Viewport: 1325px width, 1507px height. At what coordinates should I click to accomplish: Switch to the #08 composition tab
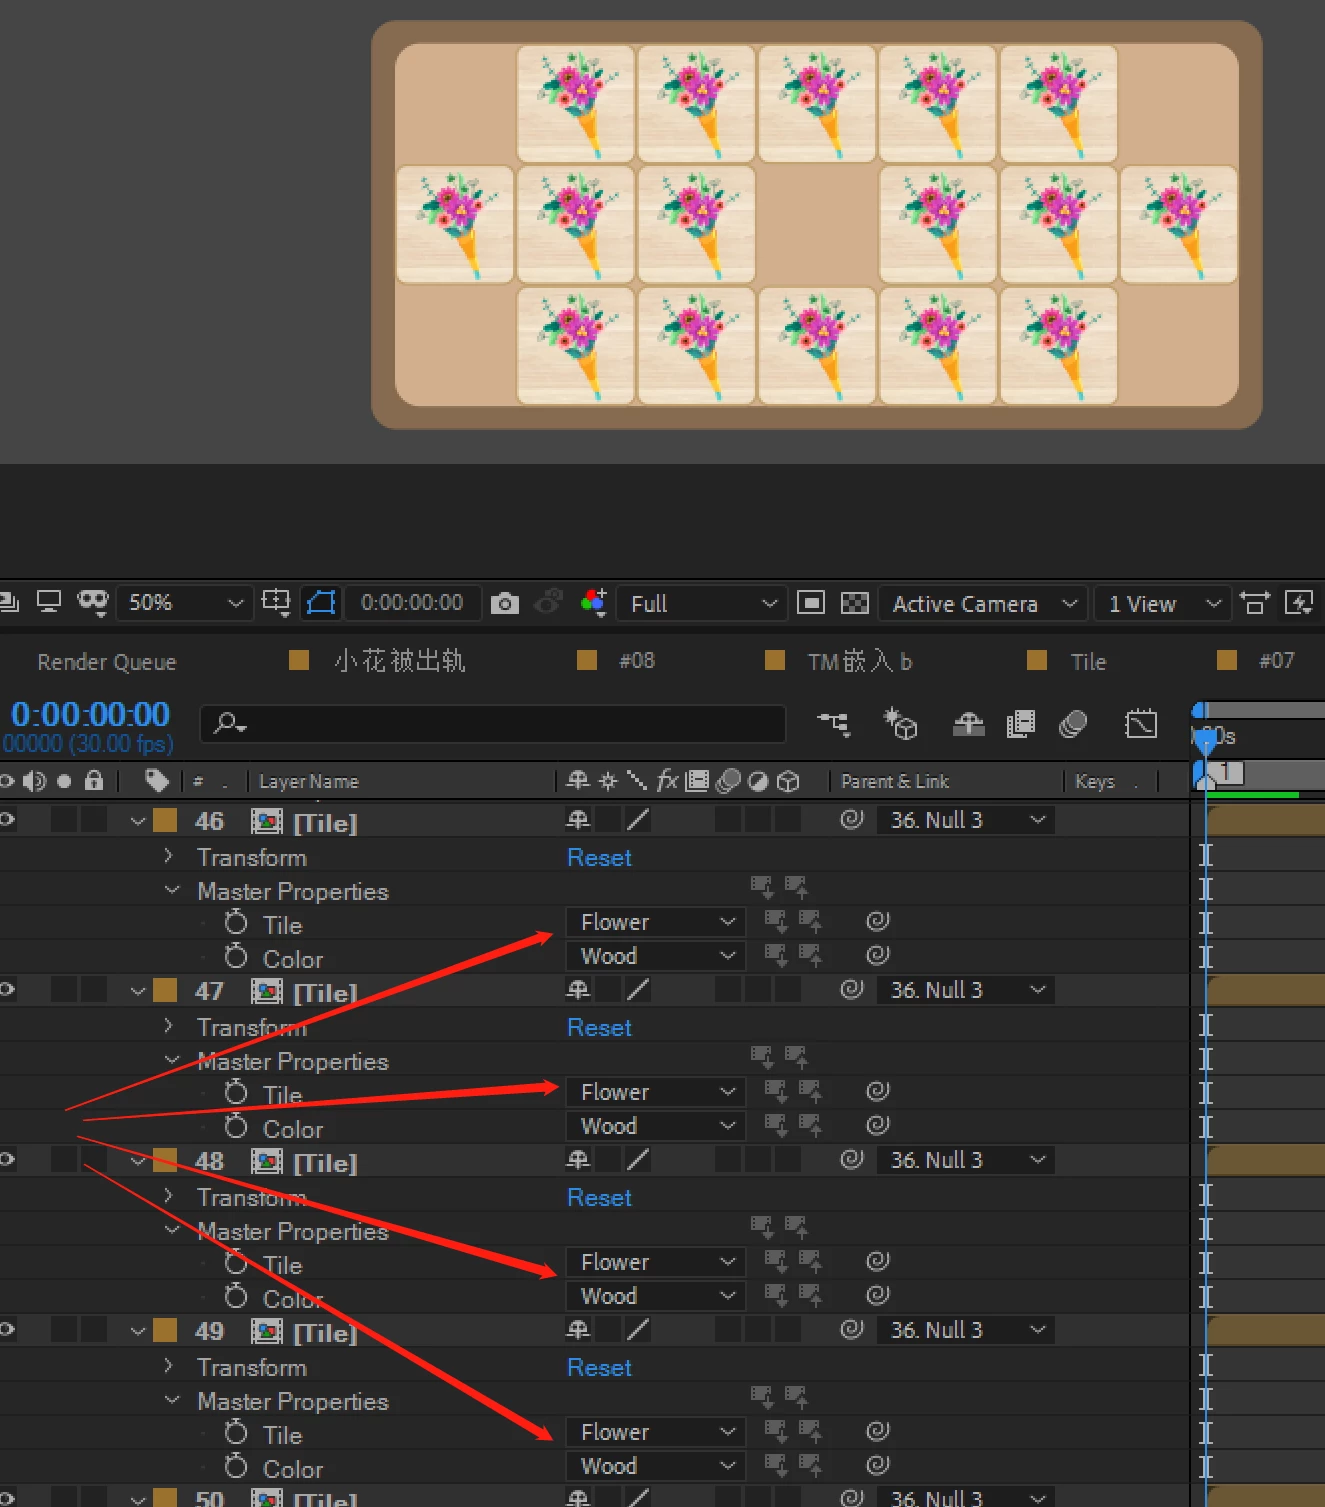pos(637,661)
